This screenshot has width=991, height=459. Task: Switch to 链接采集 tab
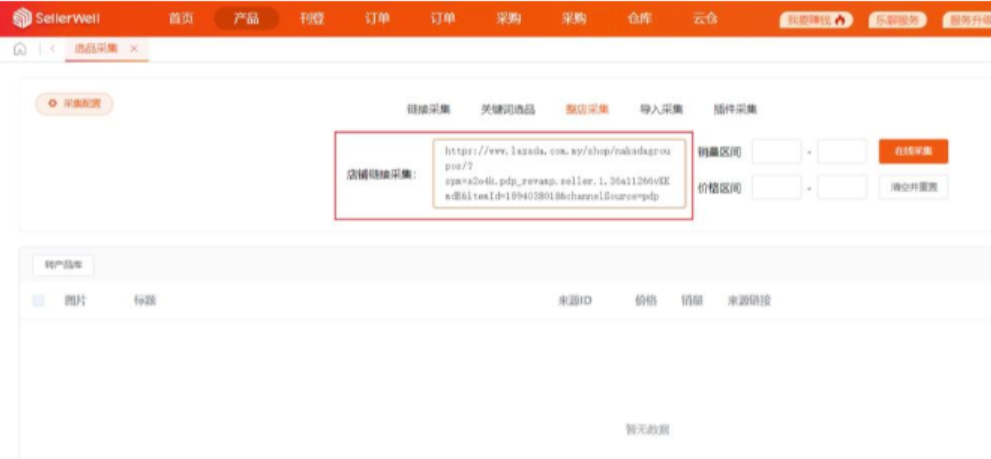tap(429, 109)
